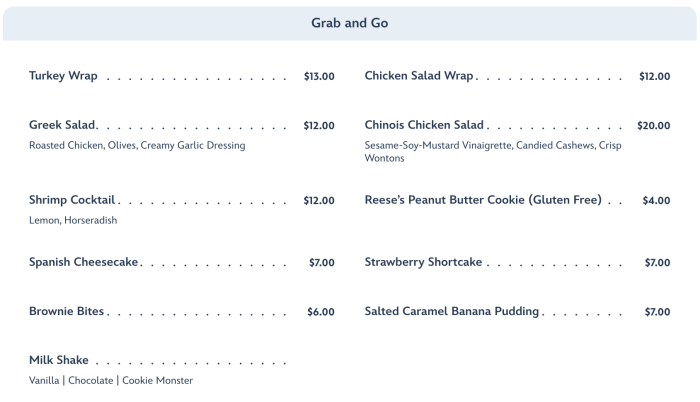This screenshot has width=700, height=402.
Task: Click the Shrimp Cocktail item name
Action: [x=72, y=200]
